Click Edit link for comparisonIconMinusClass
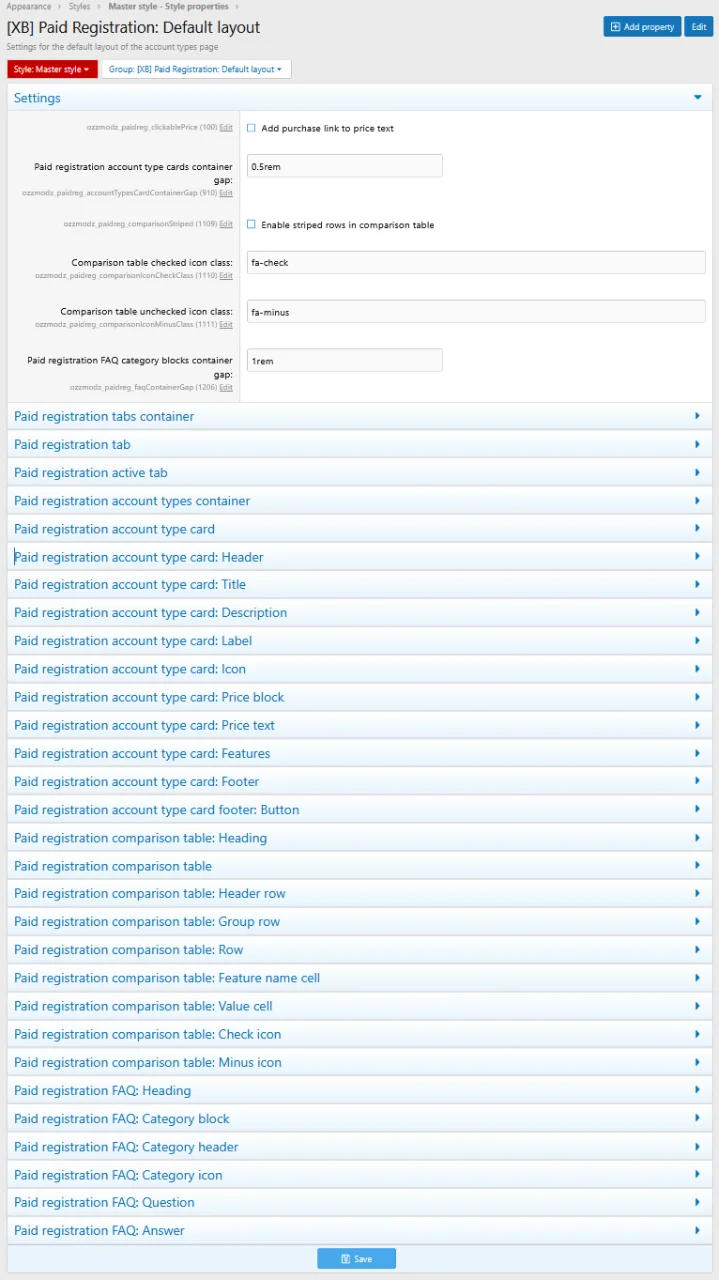Viewport: 719px width, 1280px height. tap(226, 324)
